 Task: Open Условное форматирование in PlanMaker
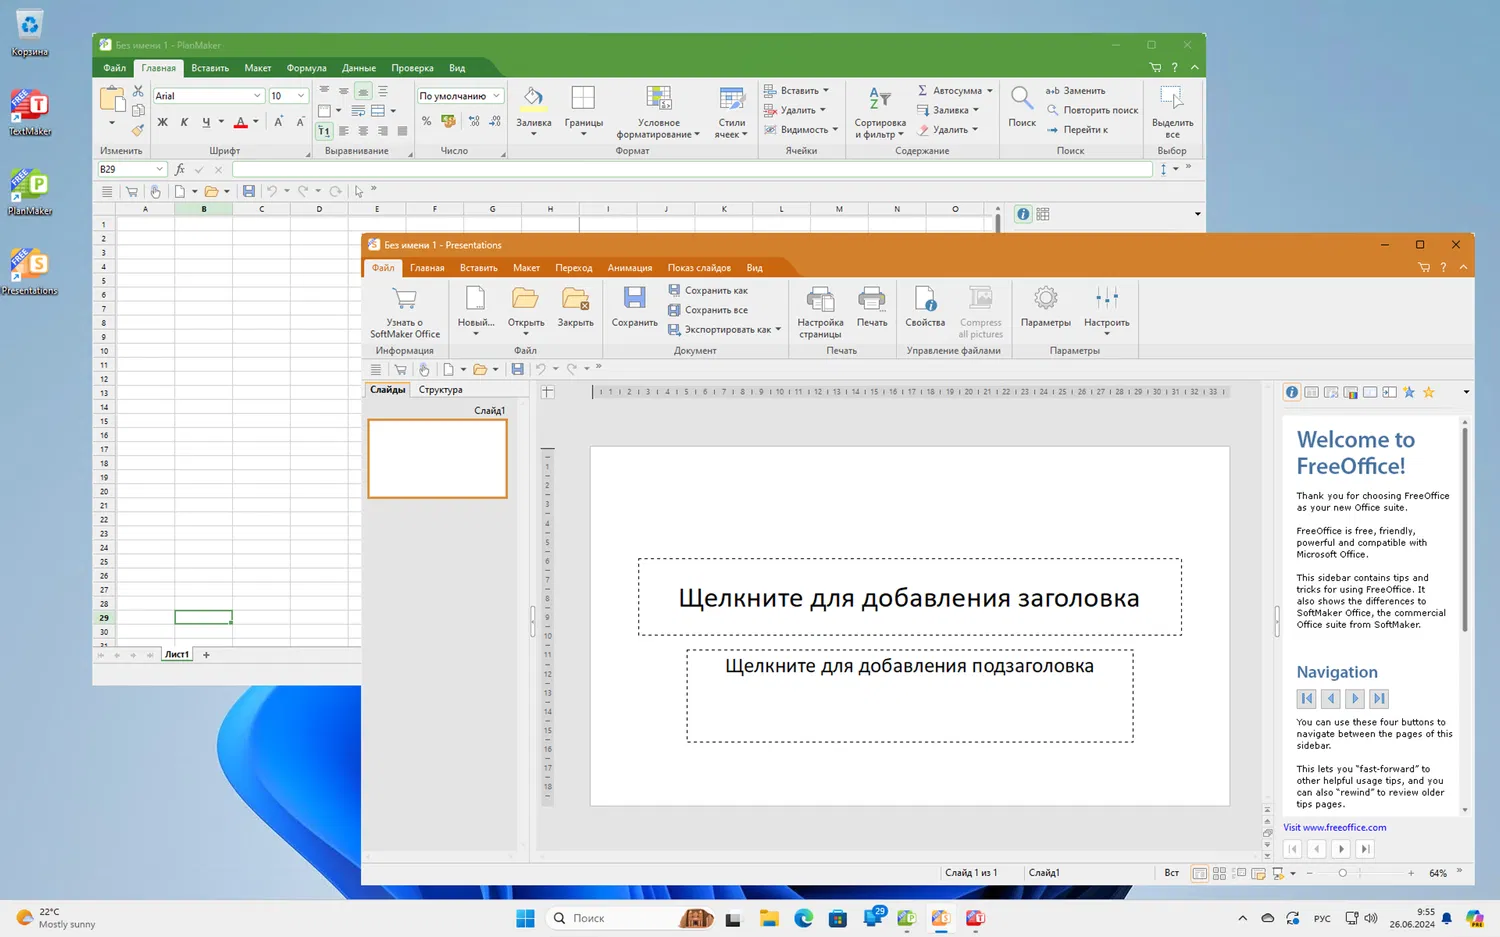(x=658, y=112)
